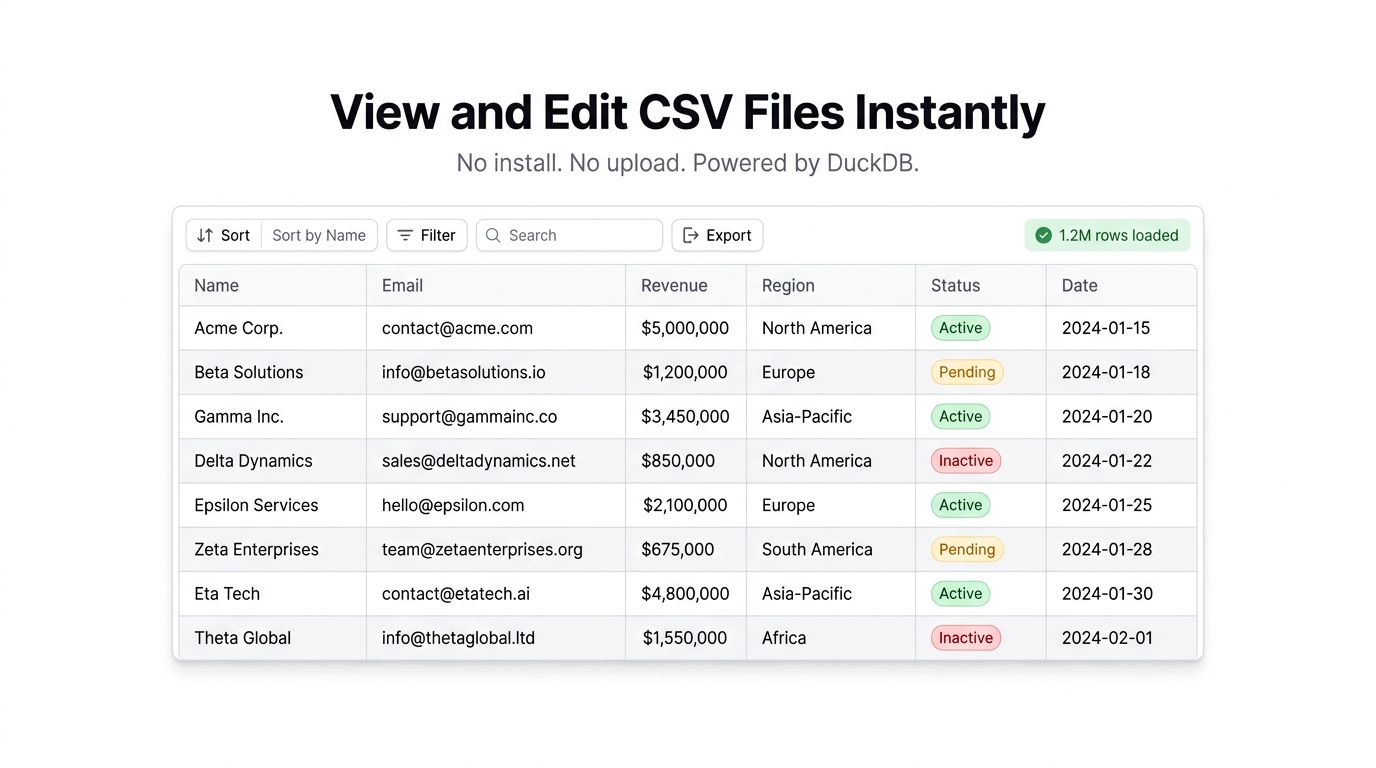
Task: Select the Eta Tech name cell
Action: click(273, 594)
